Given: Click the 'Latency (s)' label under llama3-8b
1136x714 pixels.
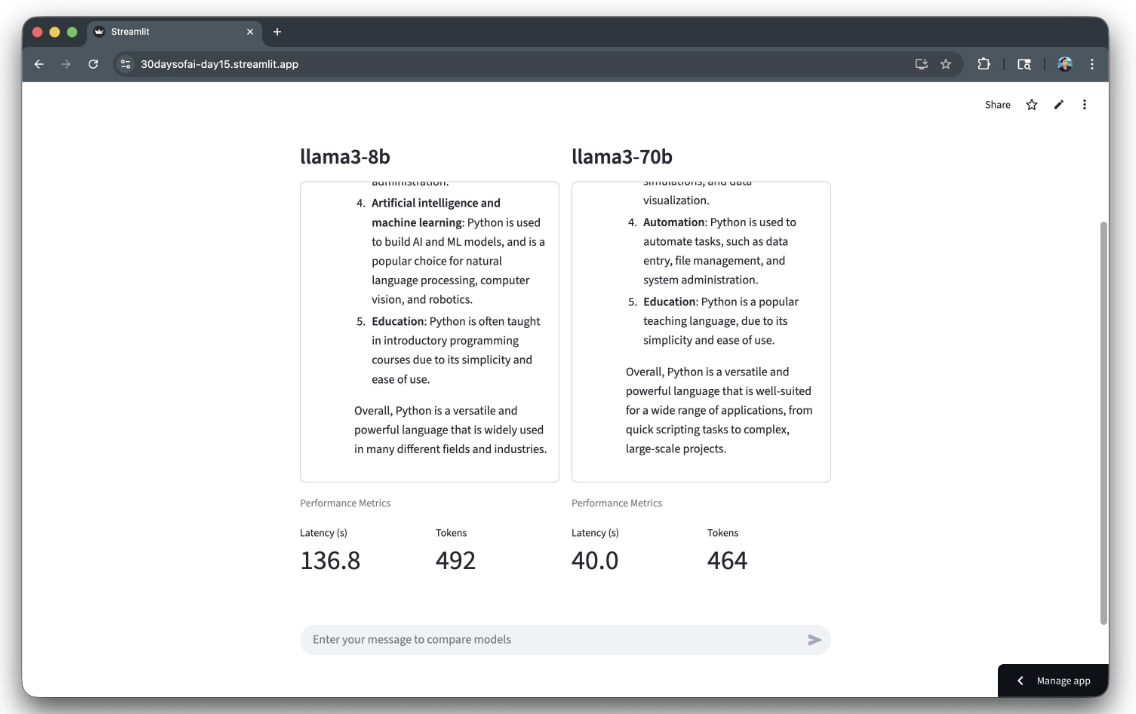Looking at the screenshot, I should [x=323, y=533].
